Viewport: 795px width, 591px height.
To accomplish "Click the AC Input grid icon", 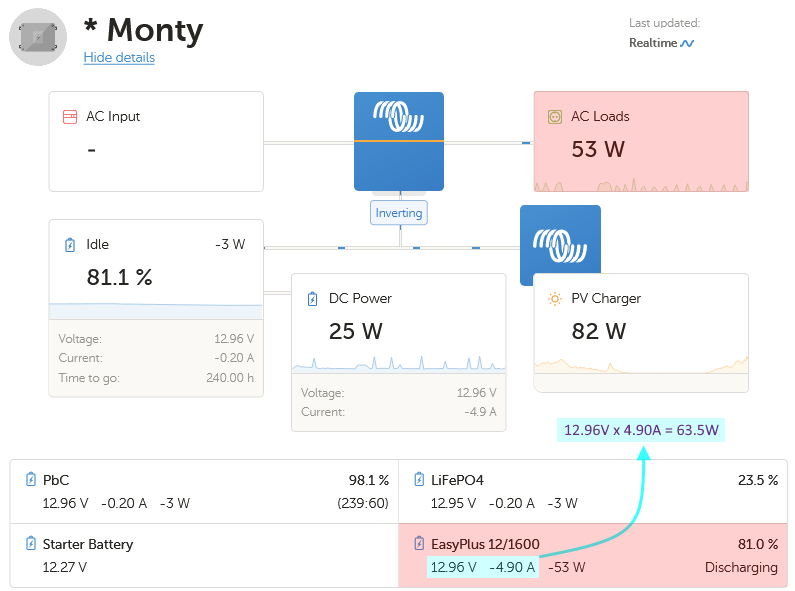I will click(x=70, y=117).
